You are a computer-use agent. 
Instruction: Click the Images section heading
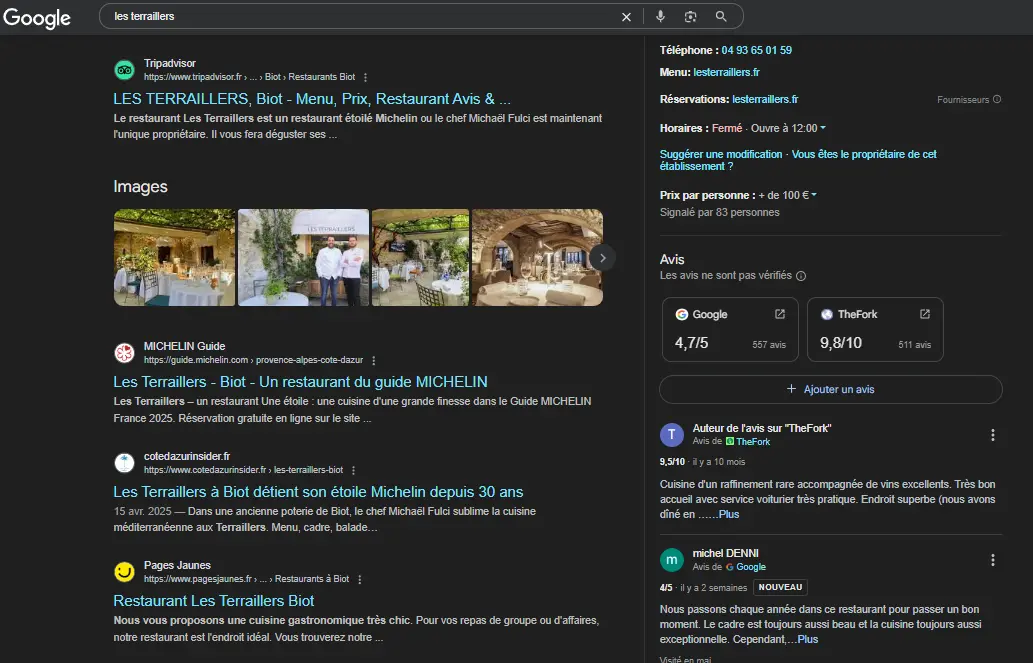tap(140, 187)
